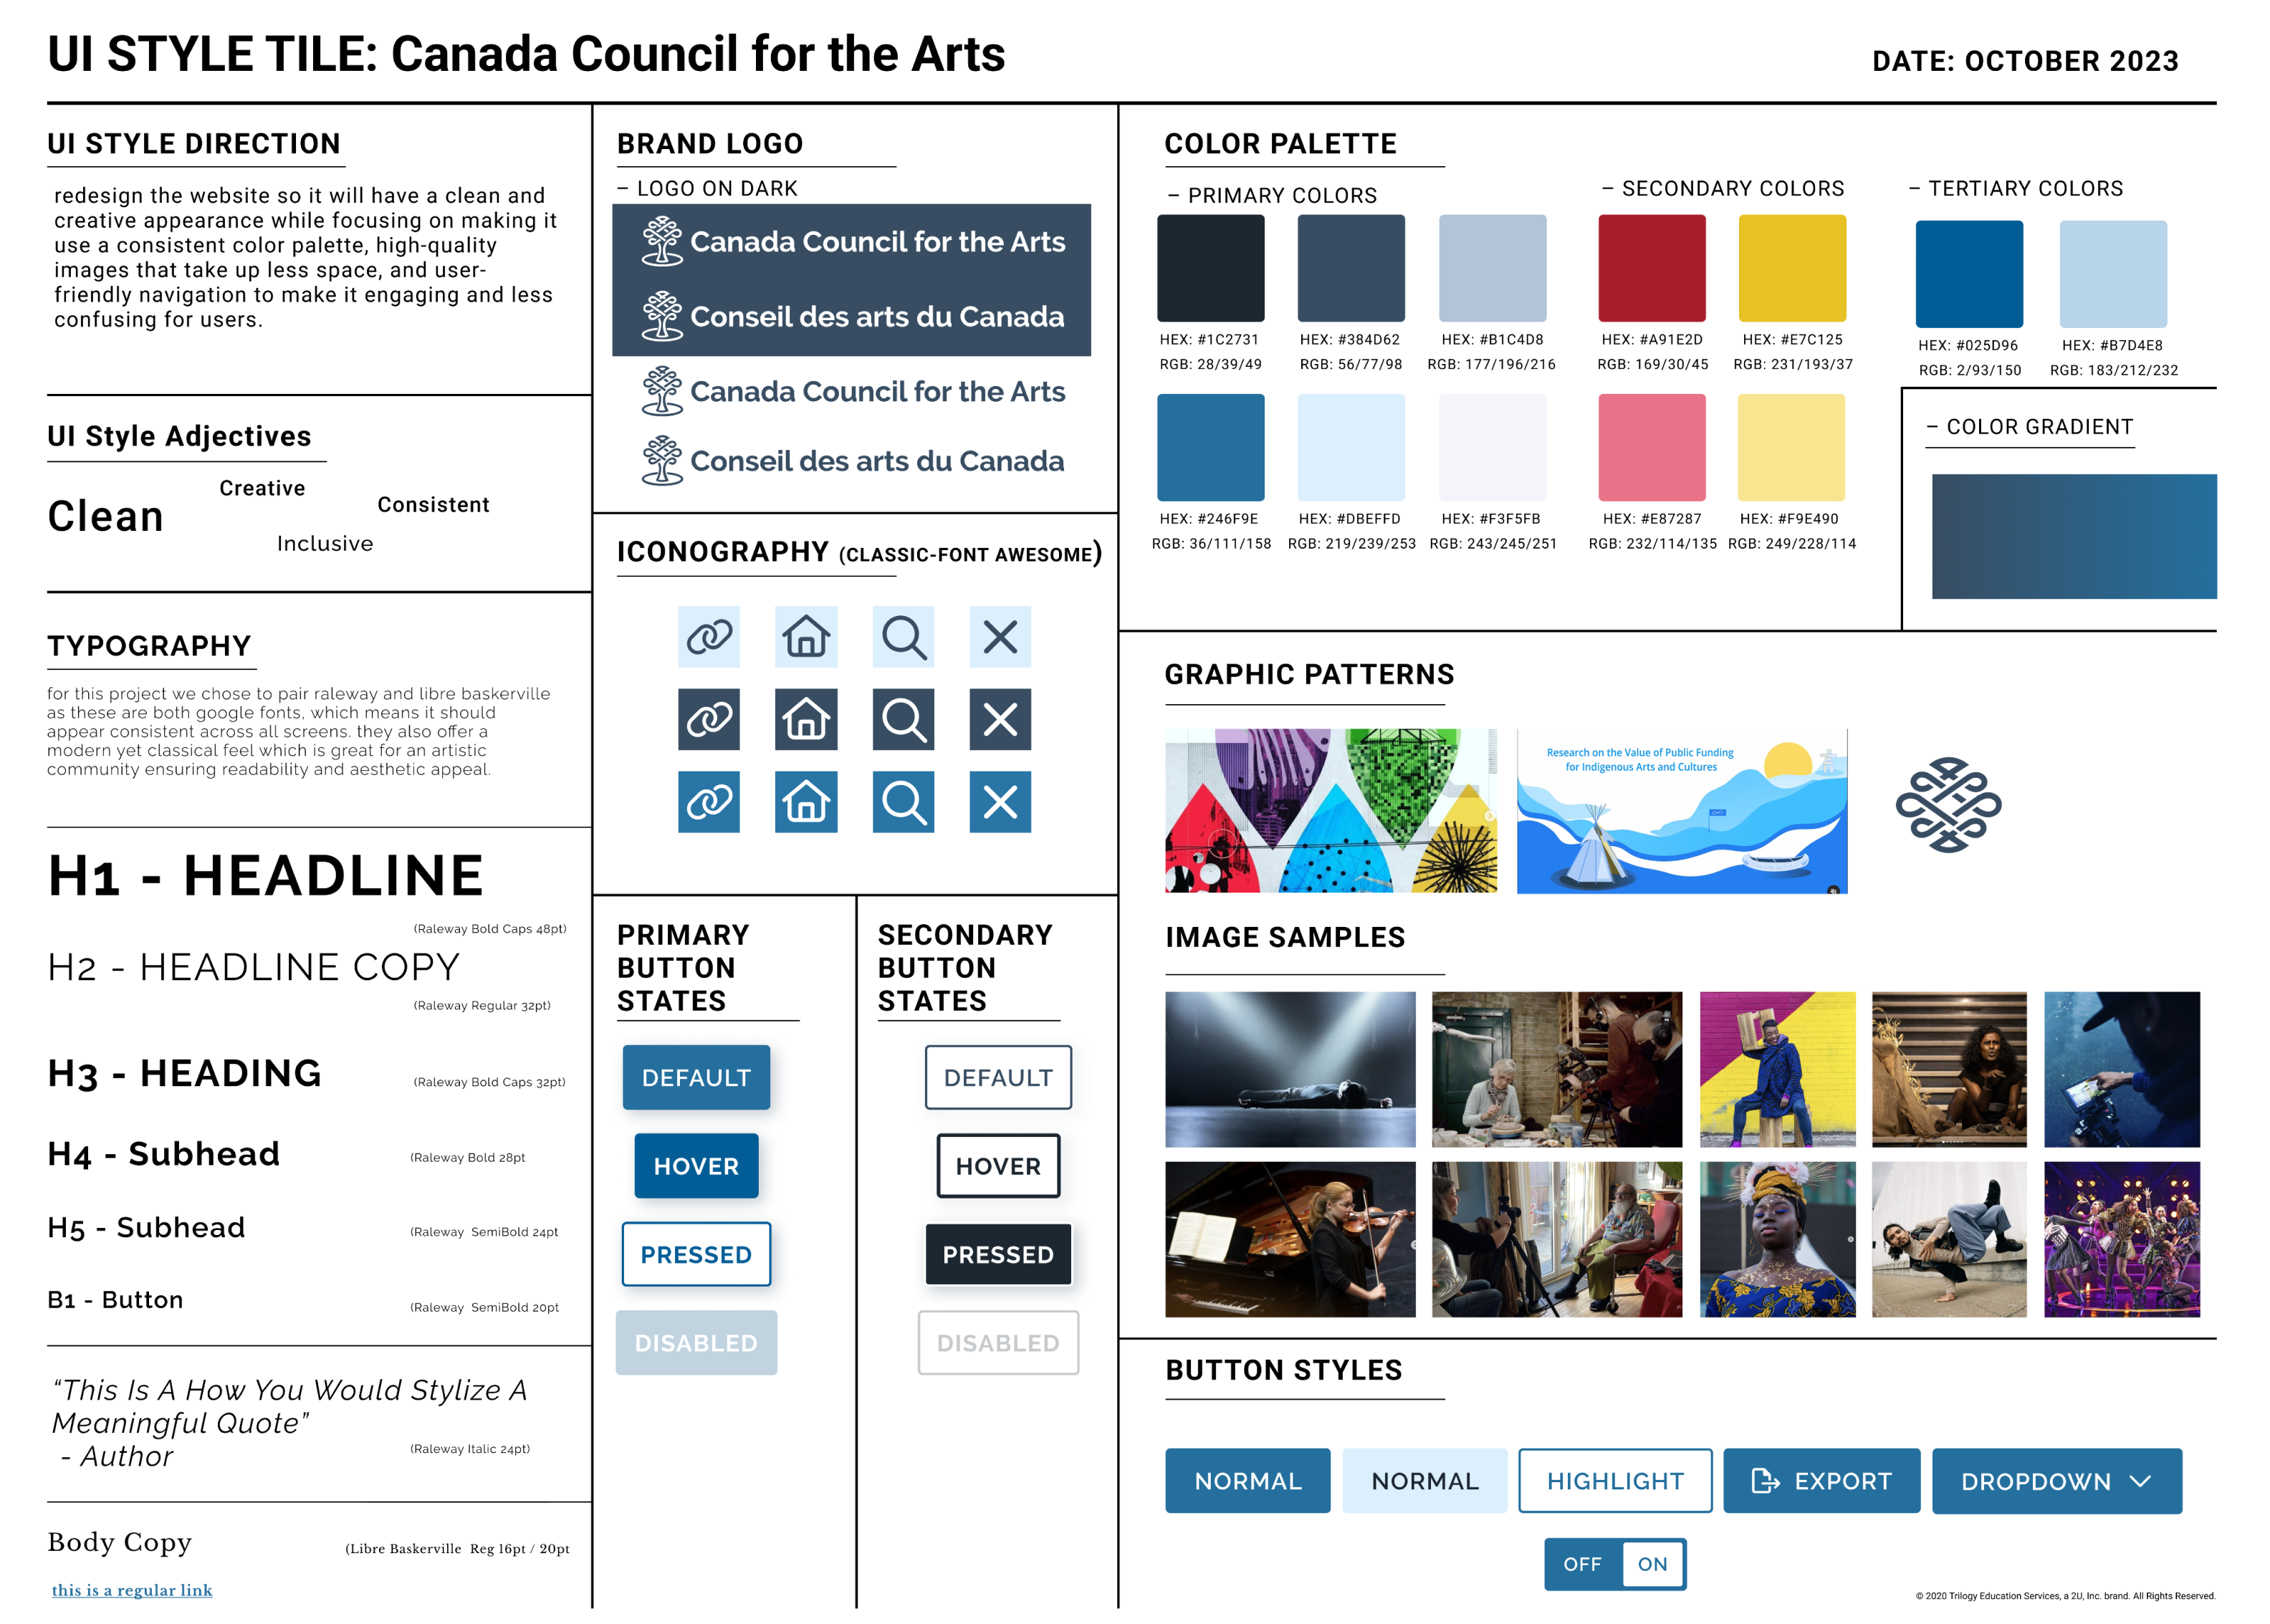Select the link chain icon in the light style
Viewport: 2270px width, 1624px height.
(709, 637)
